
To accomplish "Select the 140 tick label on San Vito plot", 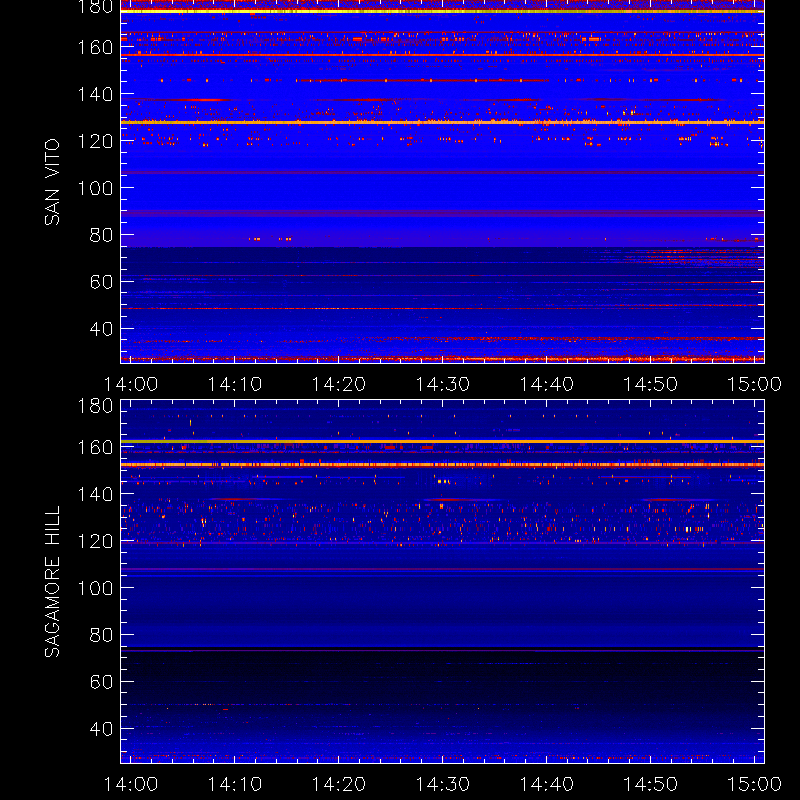I will 95,94.
